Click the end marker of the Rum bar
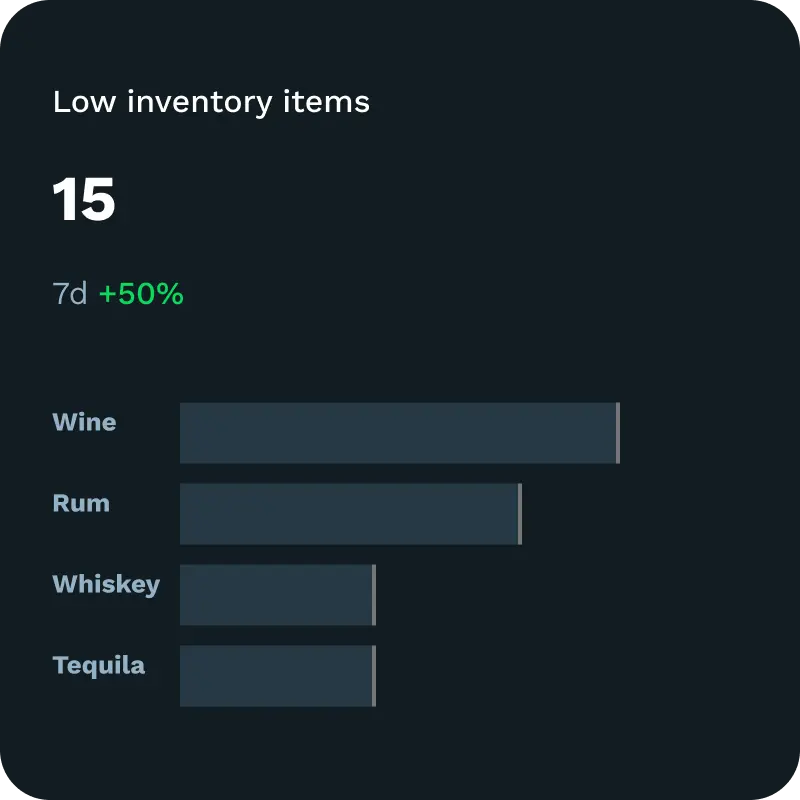This screenshot has height=800, width=800. pyautogui.click(x=520, y=514)
